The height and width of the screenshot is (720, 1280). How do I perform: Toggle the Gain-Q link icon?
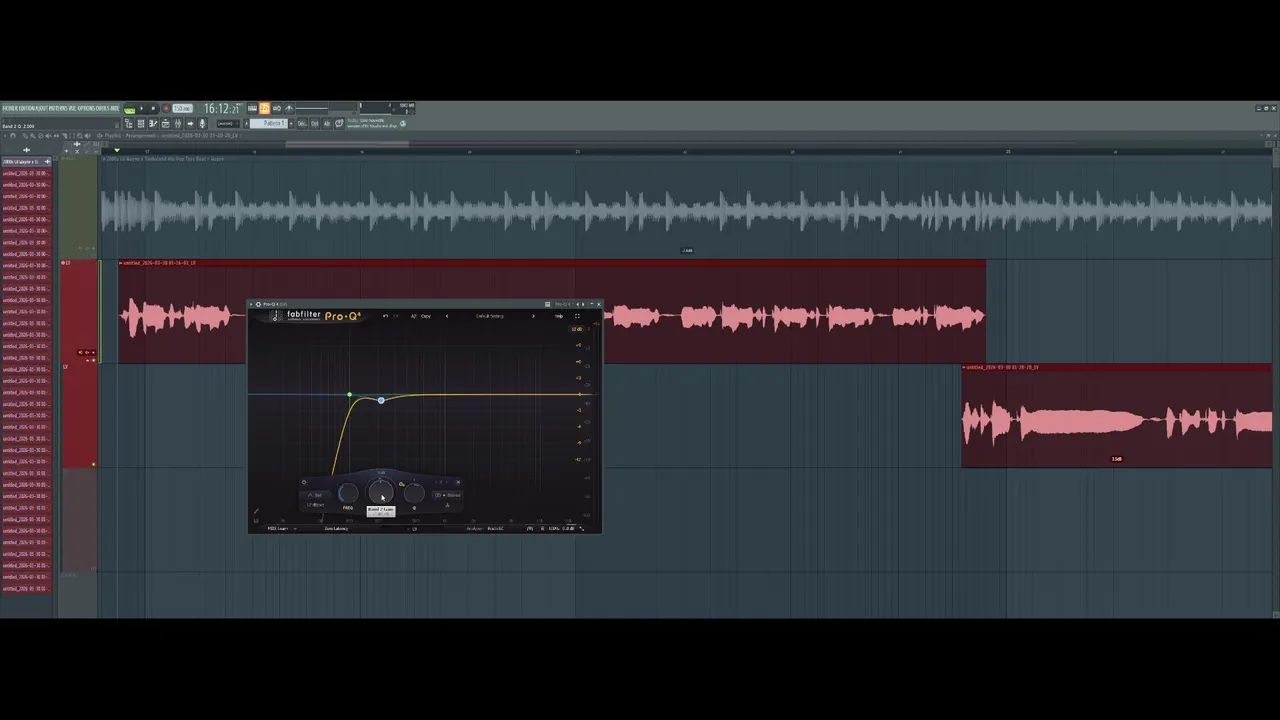pos(401,484)
